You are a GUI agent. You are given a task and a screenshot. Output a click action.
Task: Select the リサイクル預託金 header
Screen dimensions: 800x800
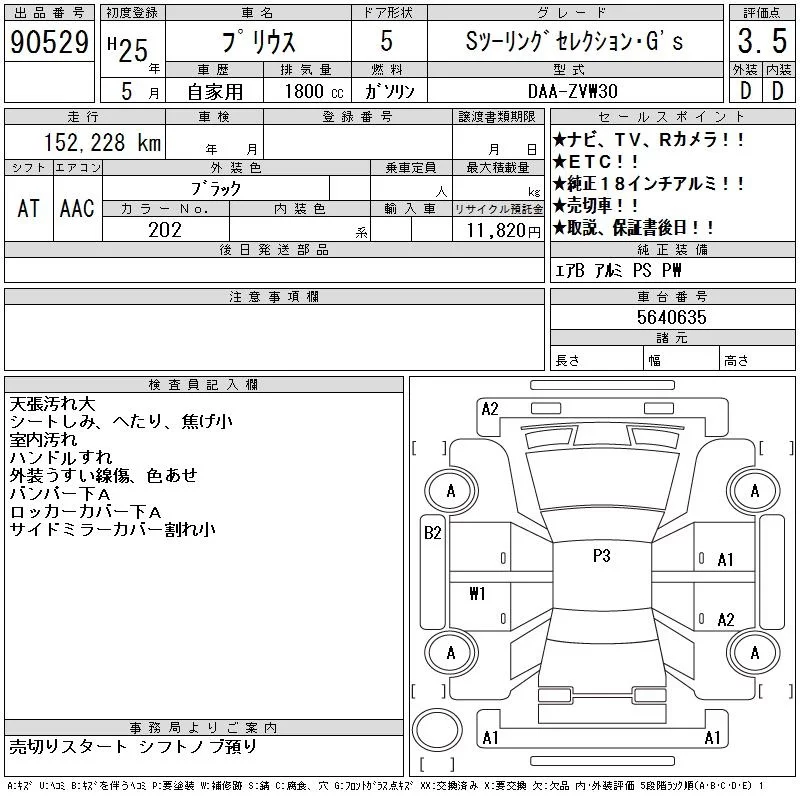(x=498, y=209)
